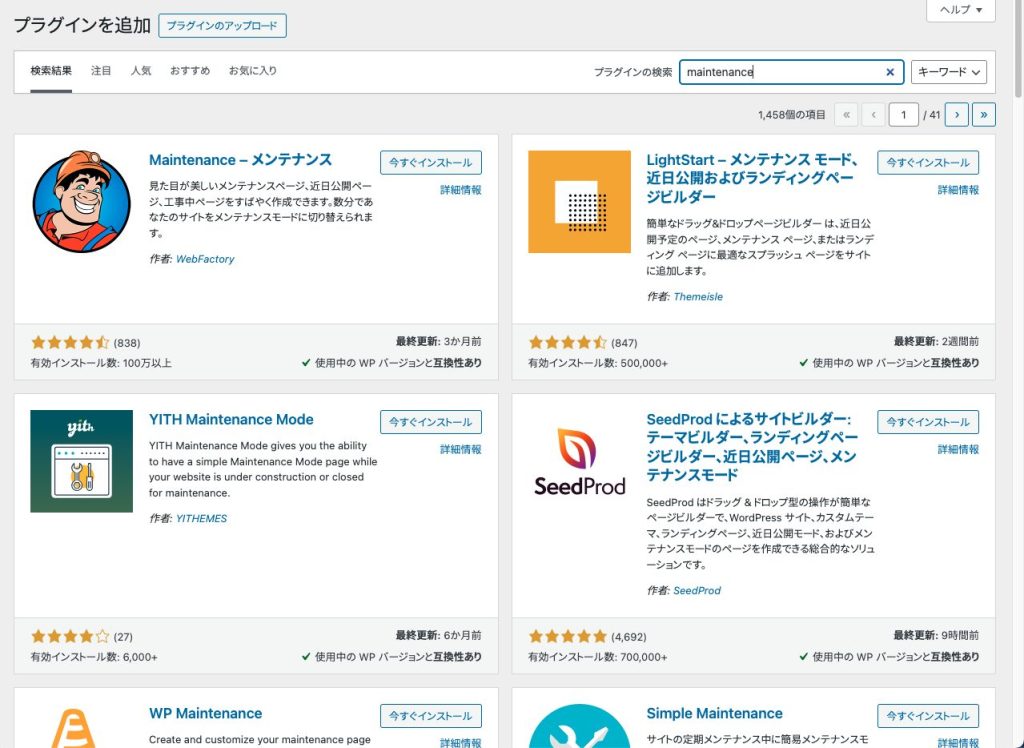Install the WP Maintenance plugin
The image size is (1024, 748).
tap(430, 716)
